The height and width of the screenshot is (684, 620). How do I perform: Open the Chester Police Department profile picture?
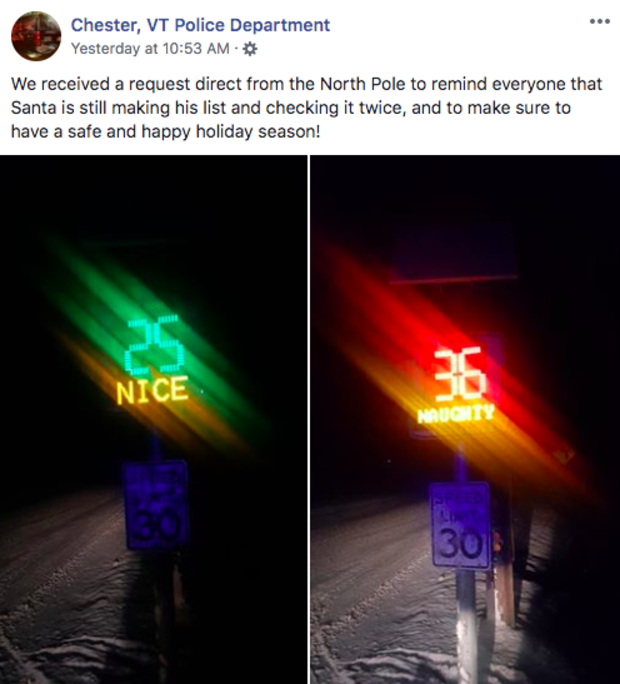click(x=36, y=36)
